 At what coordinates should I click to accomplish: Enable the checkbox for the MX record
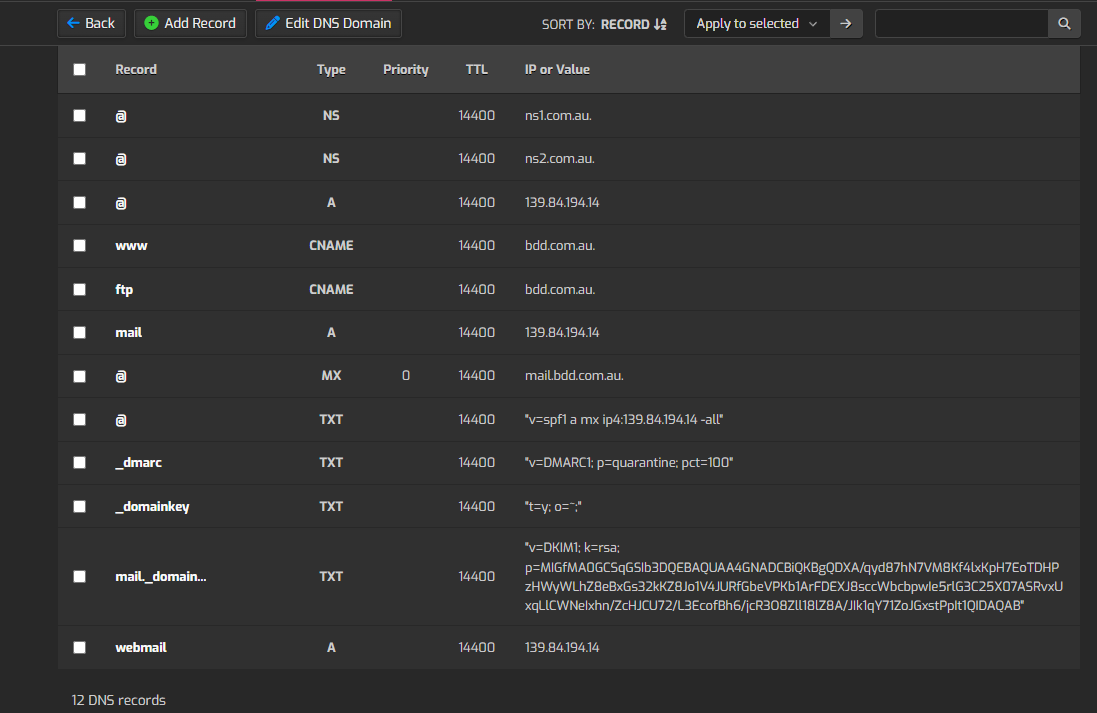point(80,376)
